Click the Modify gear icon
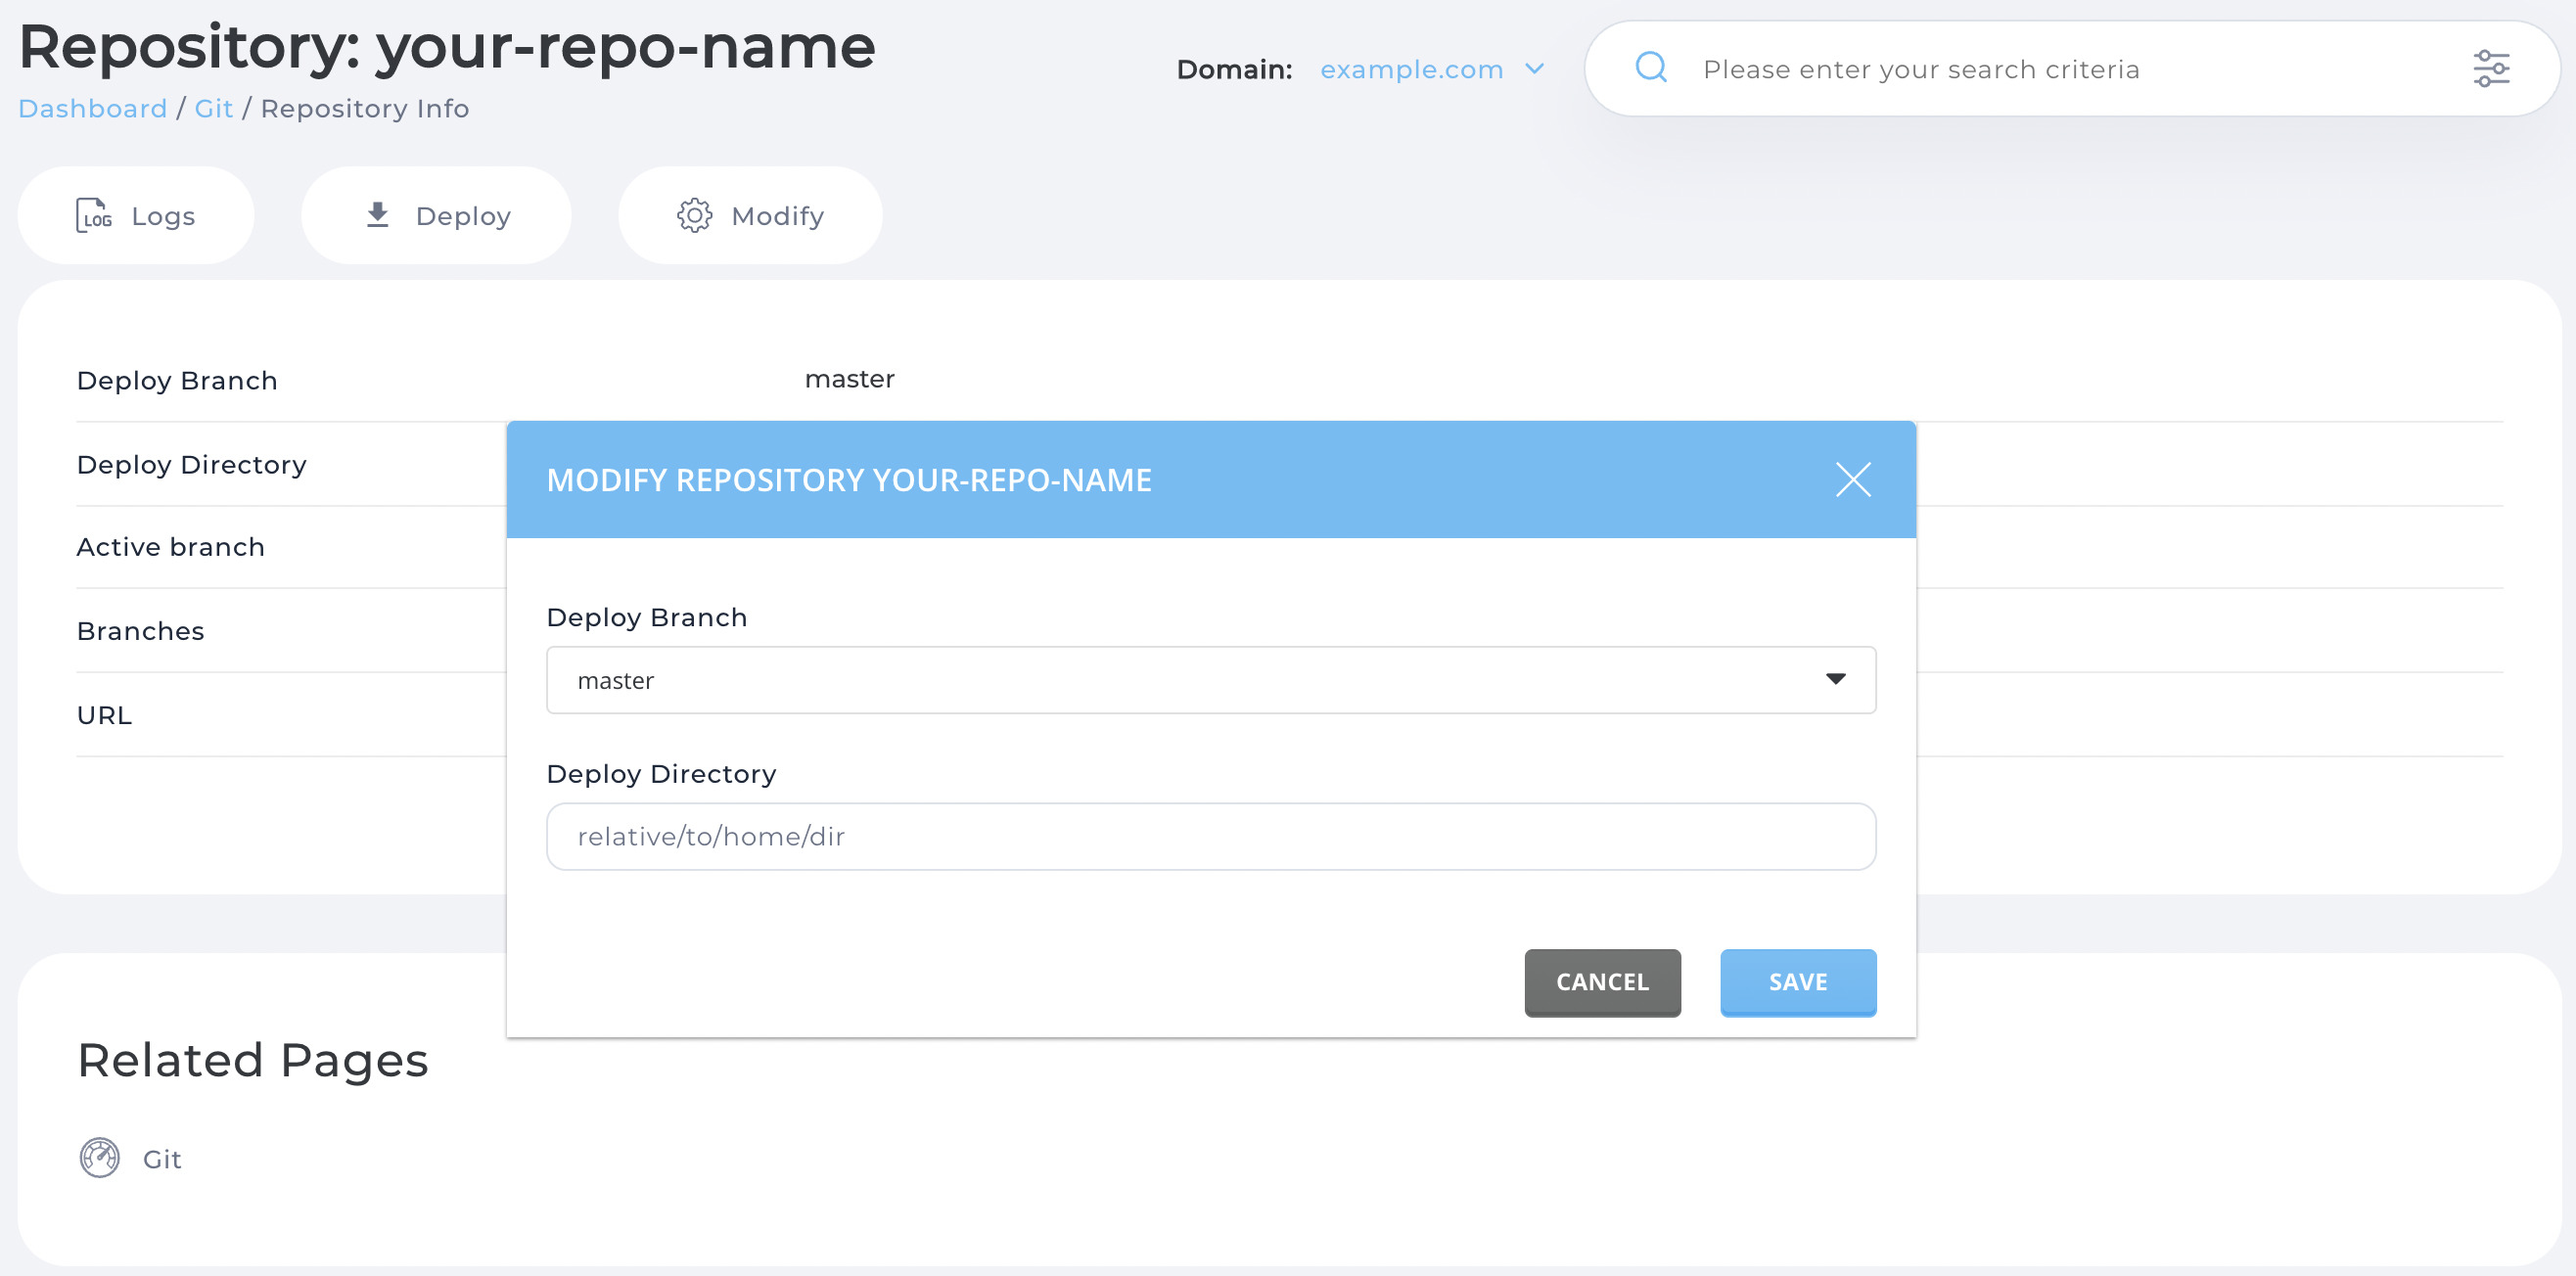The height and width of the screenshot is (1276, 2576). [x=695, y=215]
